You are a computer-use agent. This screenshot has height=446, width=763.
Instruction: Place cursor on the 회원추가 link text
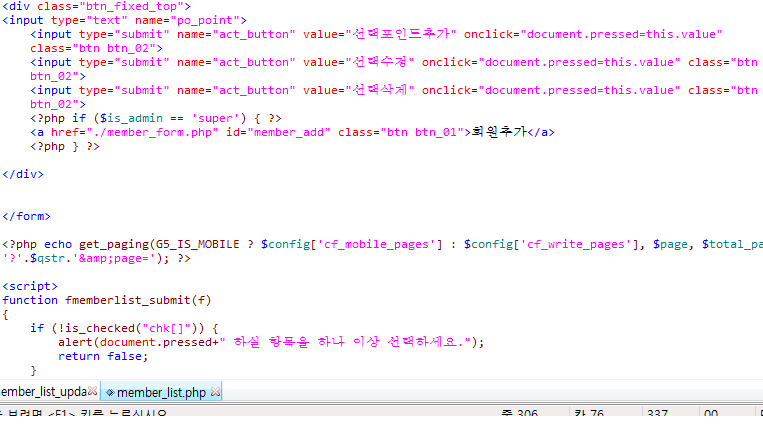[499, 132]
